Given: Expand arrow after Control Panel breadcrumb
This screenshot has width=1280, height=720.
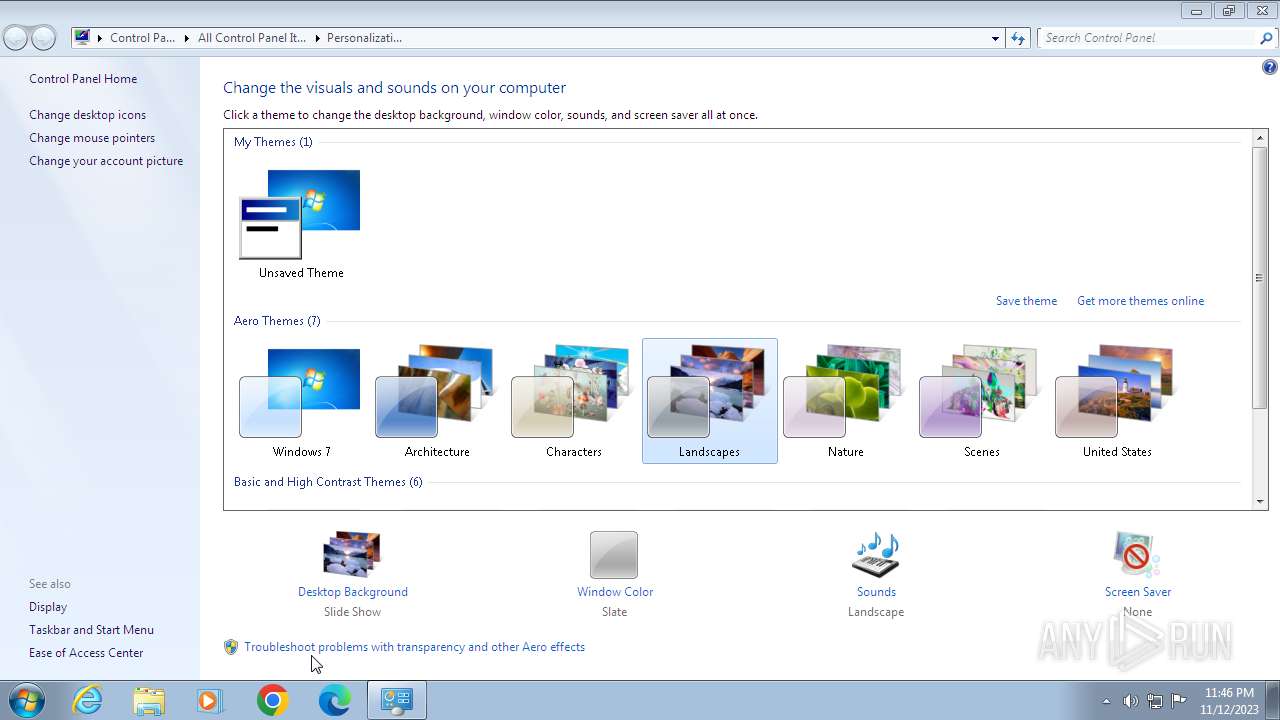Looking at the screenshot, I should click(187, 38).
